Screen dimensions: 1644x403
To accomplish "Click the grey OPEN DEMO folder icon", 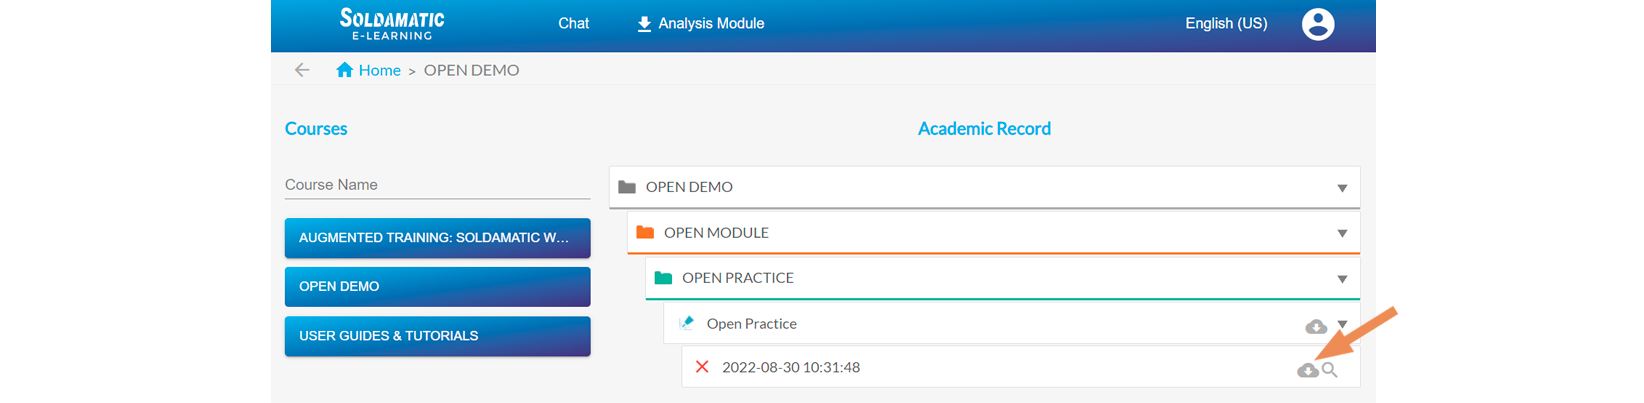I will 627,187.
